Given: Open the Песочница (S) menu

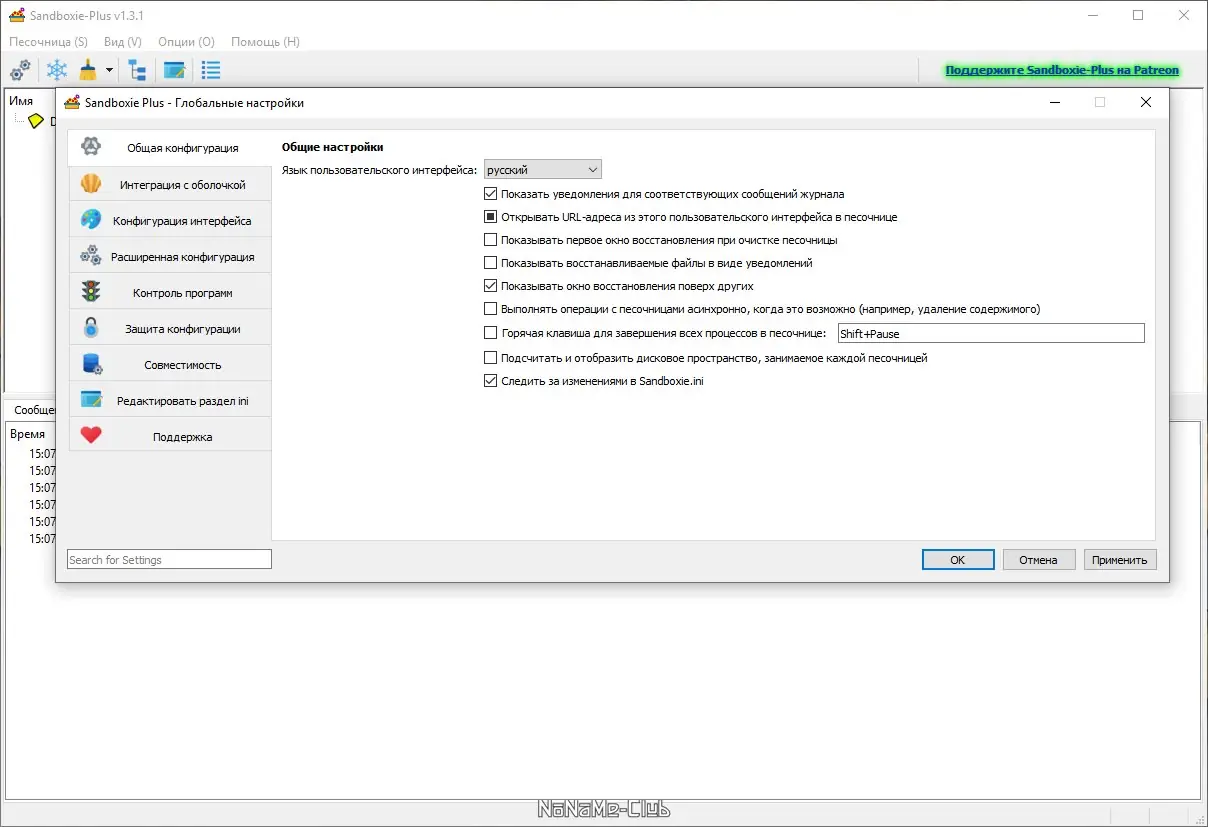Looking at the screenshot, I should coord(48,42).
